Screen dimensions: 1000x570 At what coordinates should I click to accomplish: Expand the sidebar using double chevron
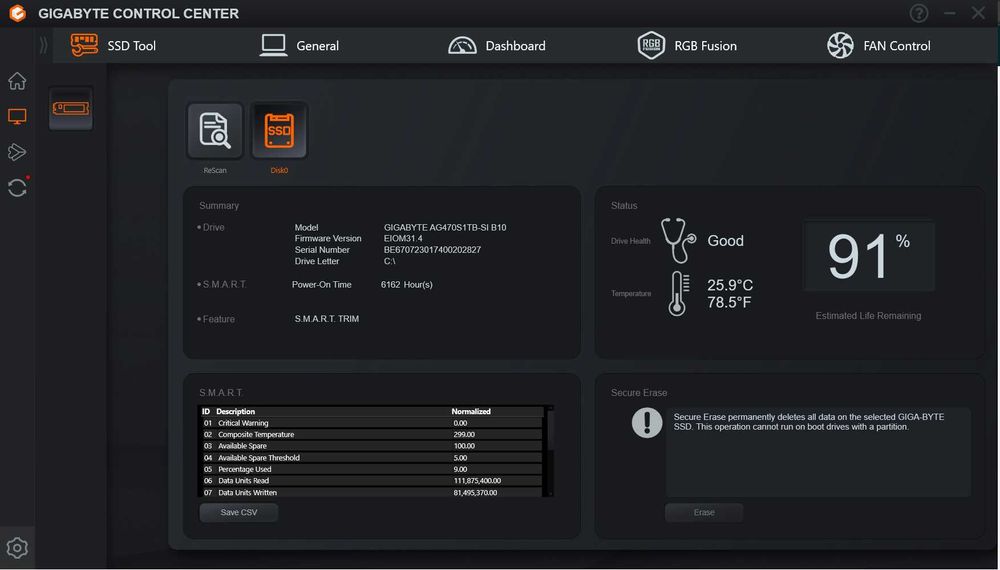[x=43, y=45]
